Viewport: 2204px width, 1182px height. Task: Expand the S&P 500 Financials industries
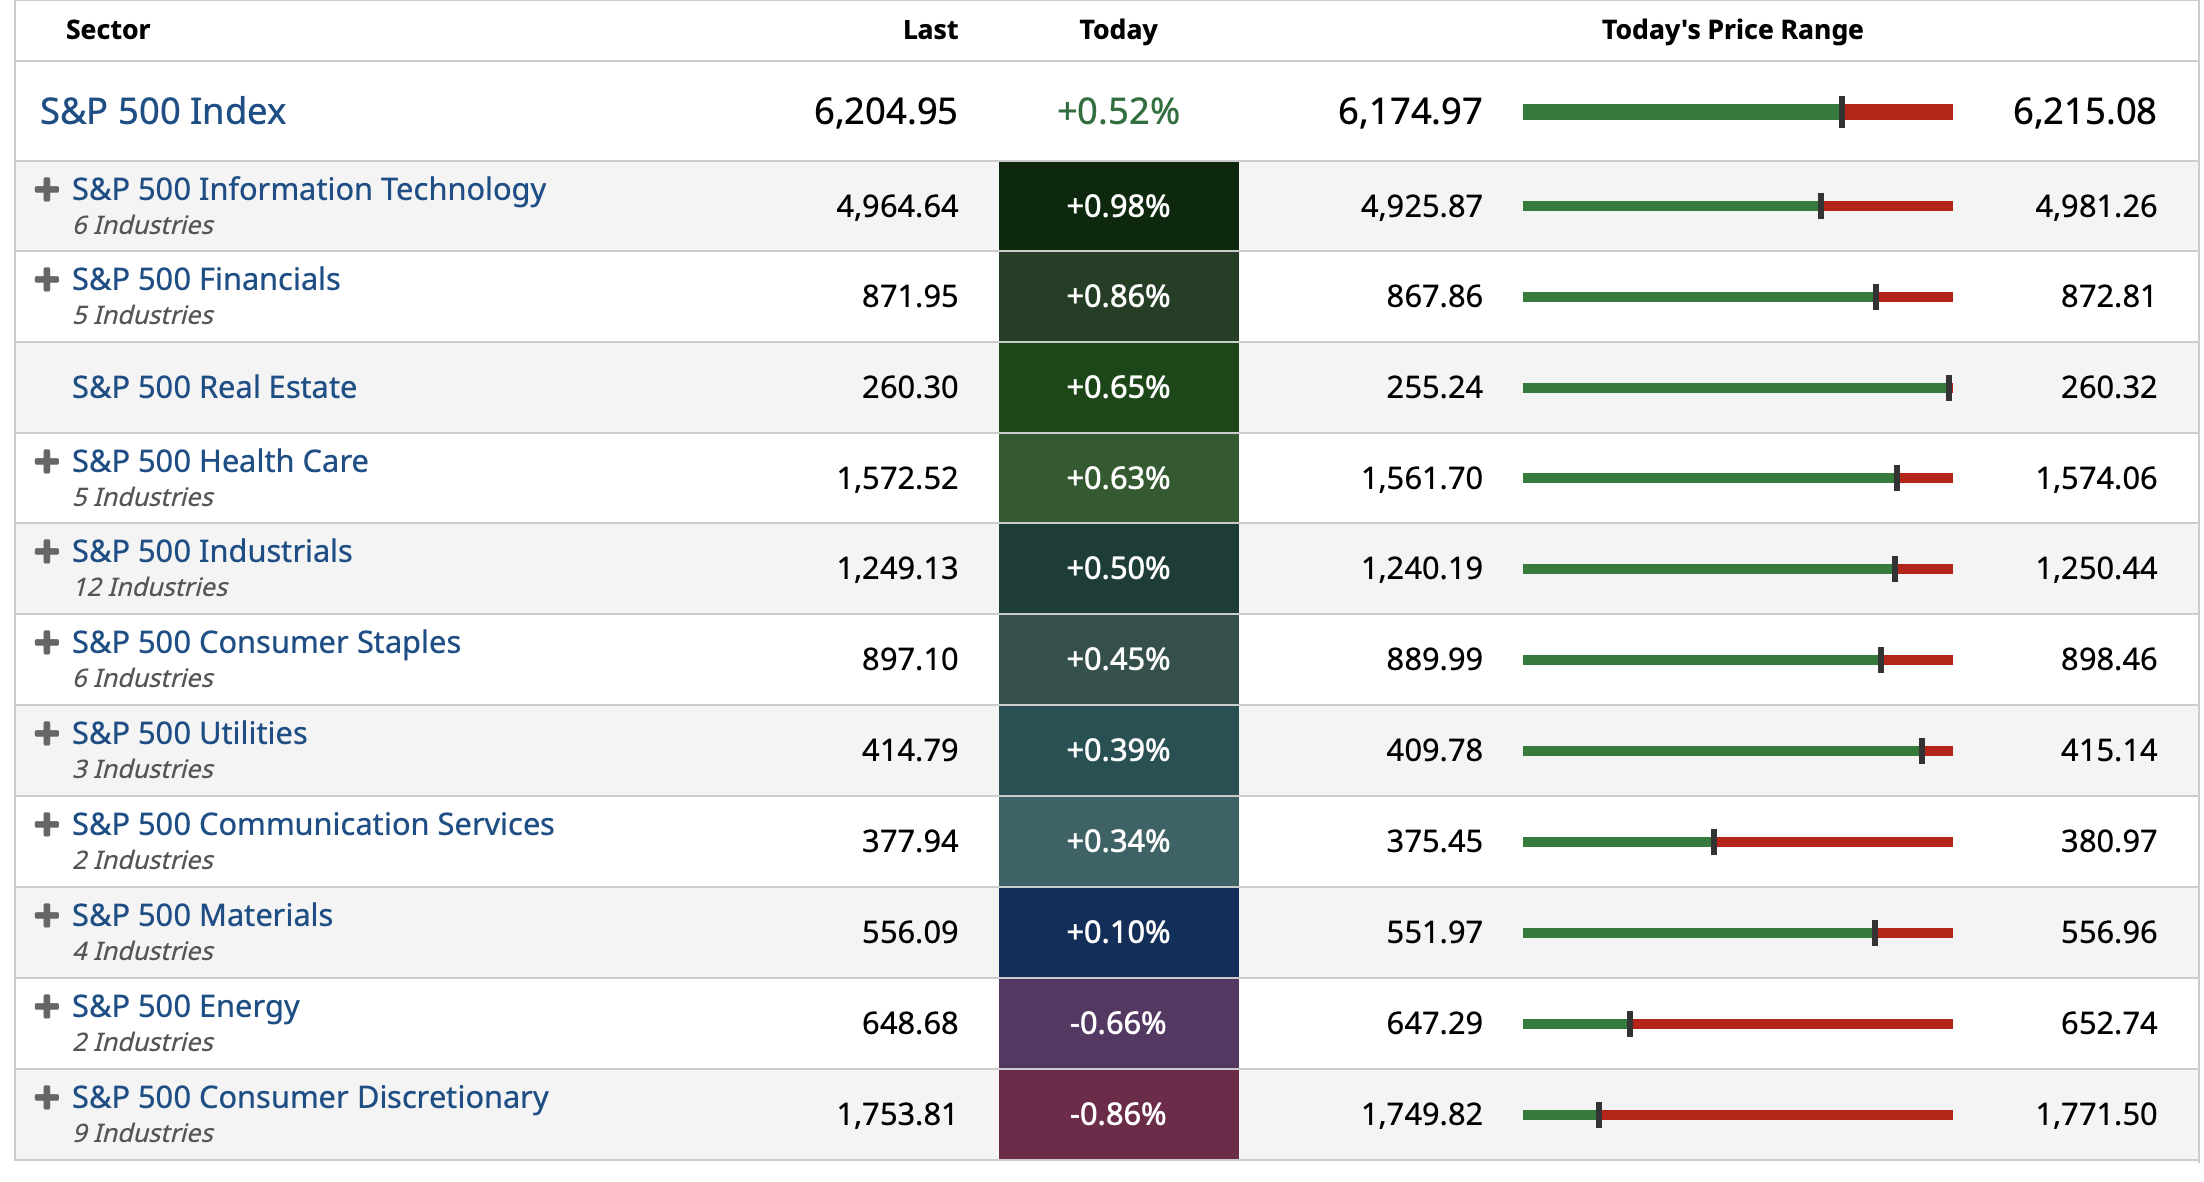(46, 280)
